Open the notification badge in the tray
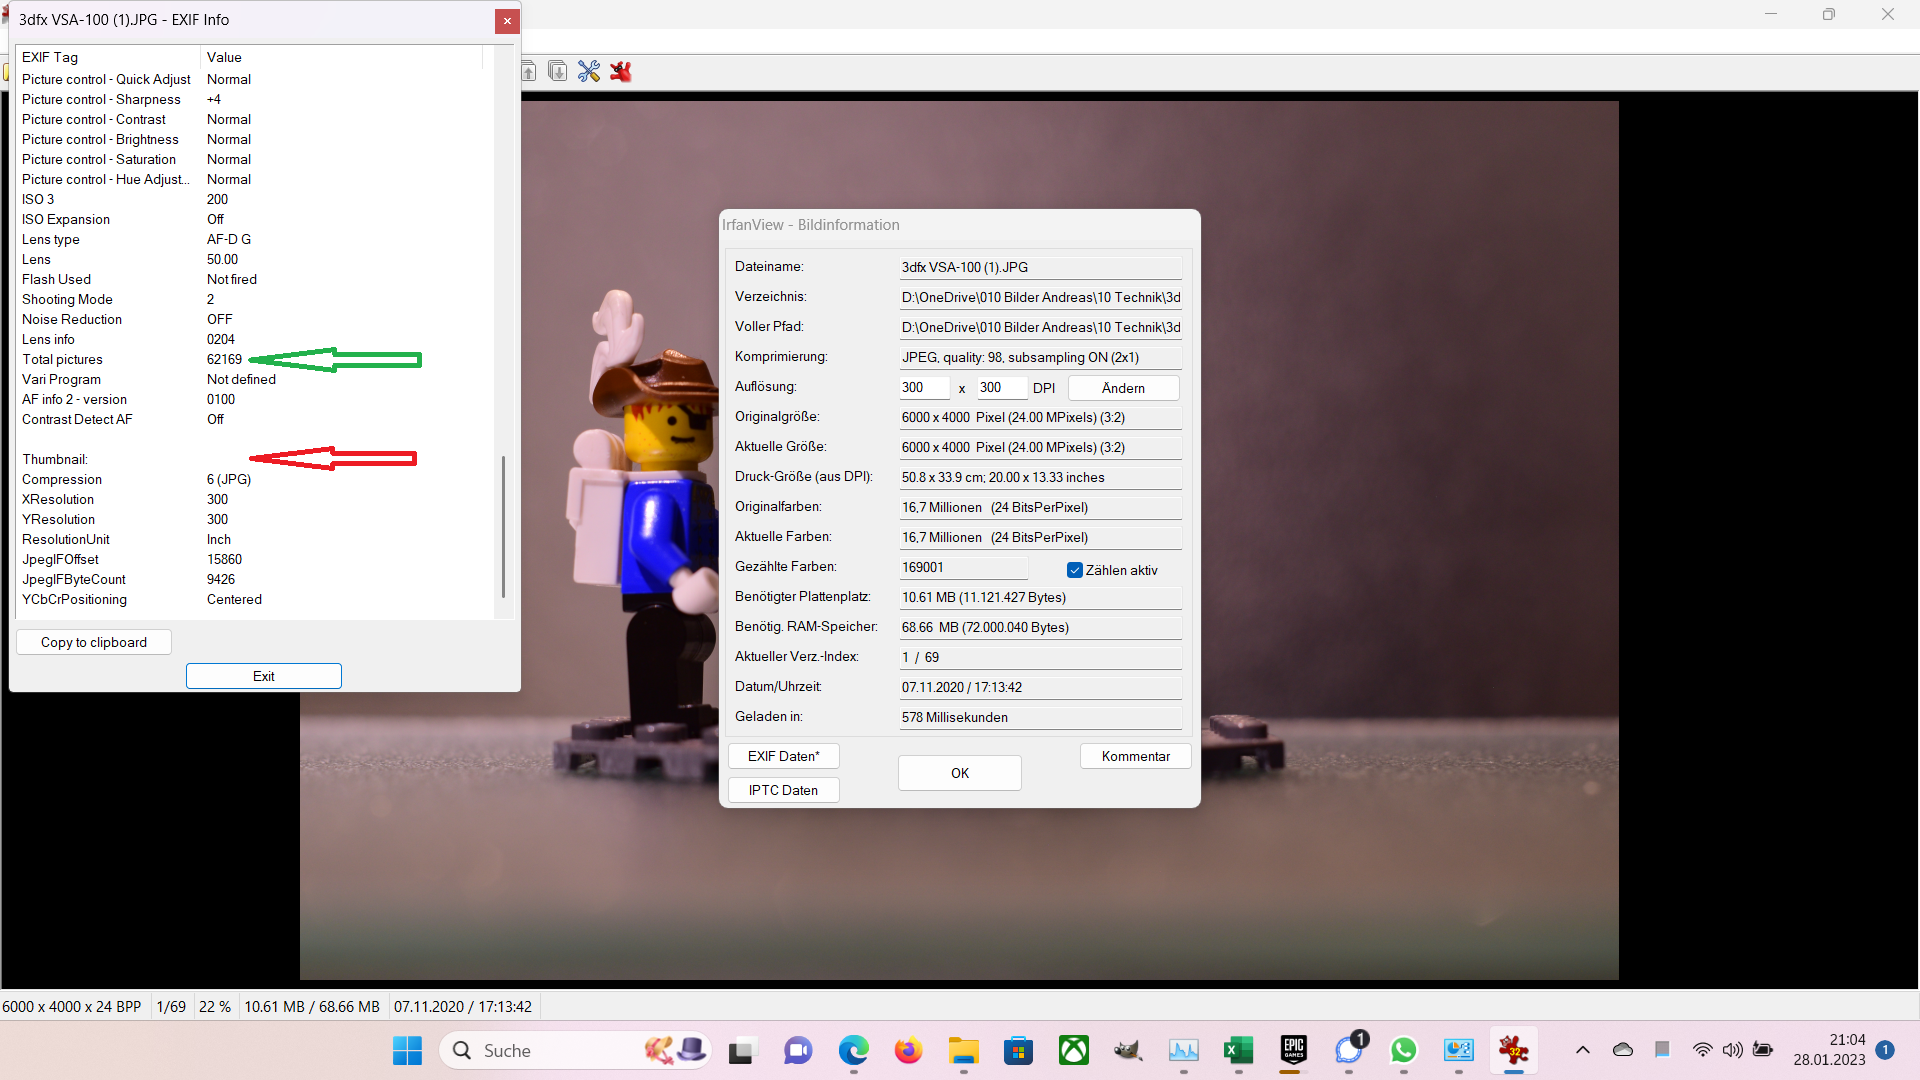Image resolution: width=1920 pixels, height=1080 pixels. (x=1885, y=1050)
